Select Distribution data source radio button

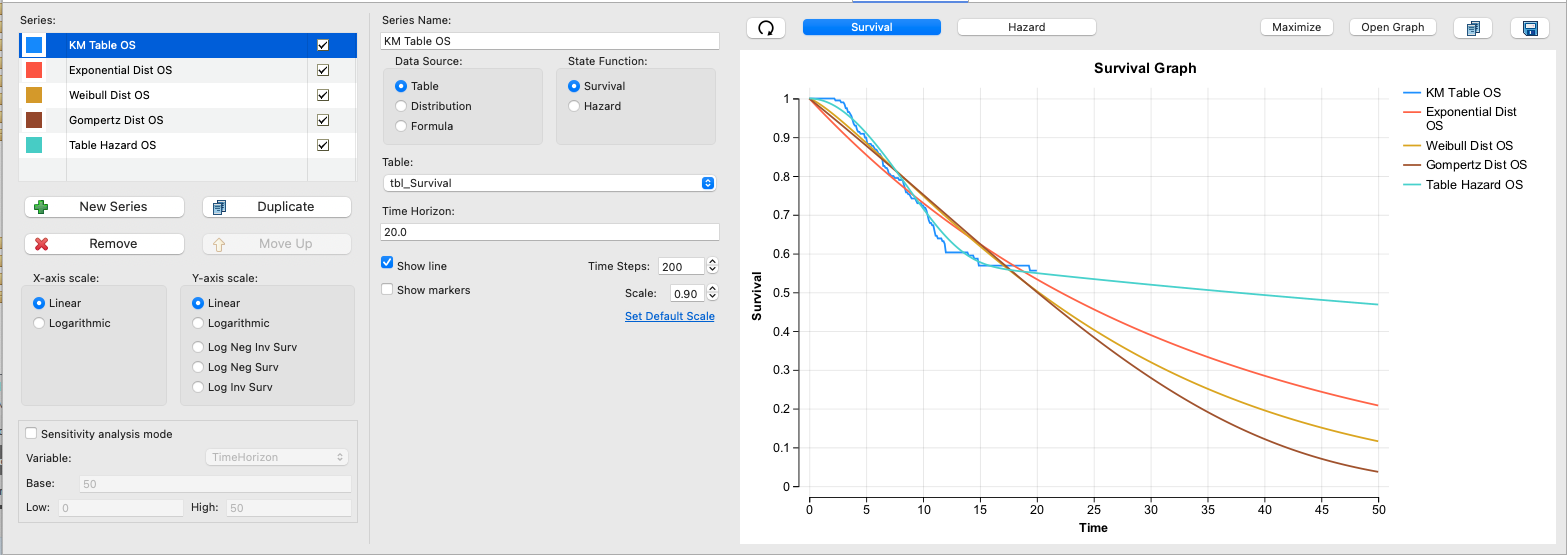point(402,106)
